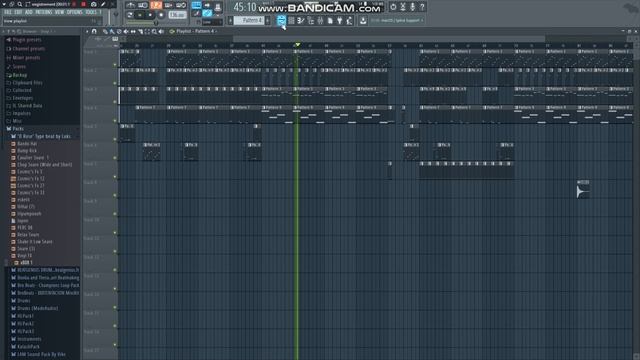
Task: Mute Track 2 using its green light
Action: [x=115, y=83]
